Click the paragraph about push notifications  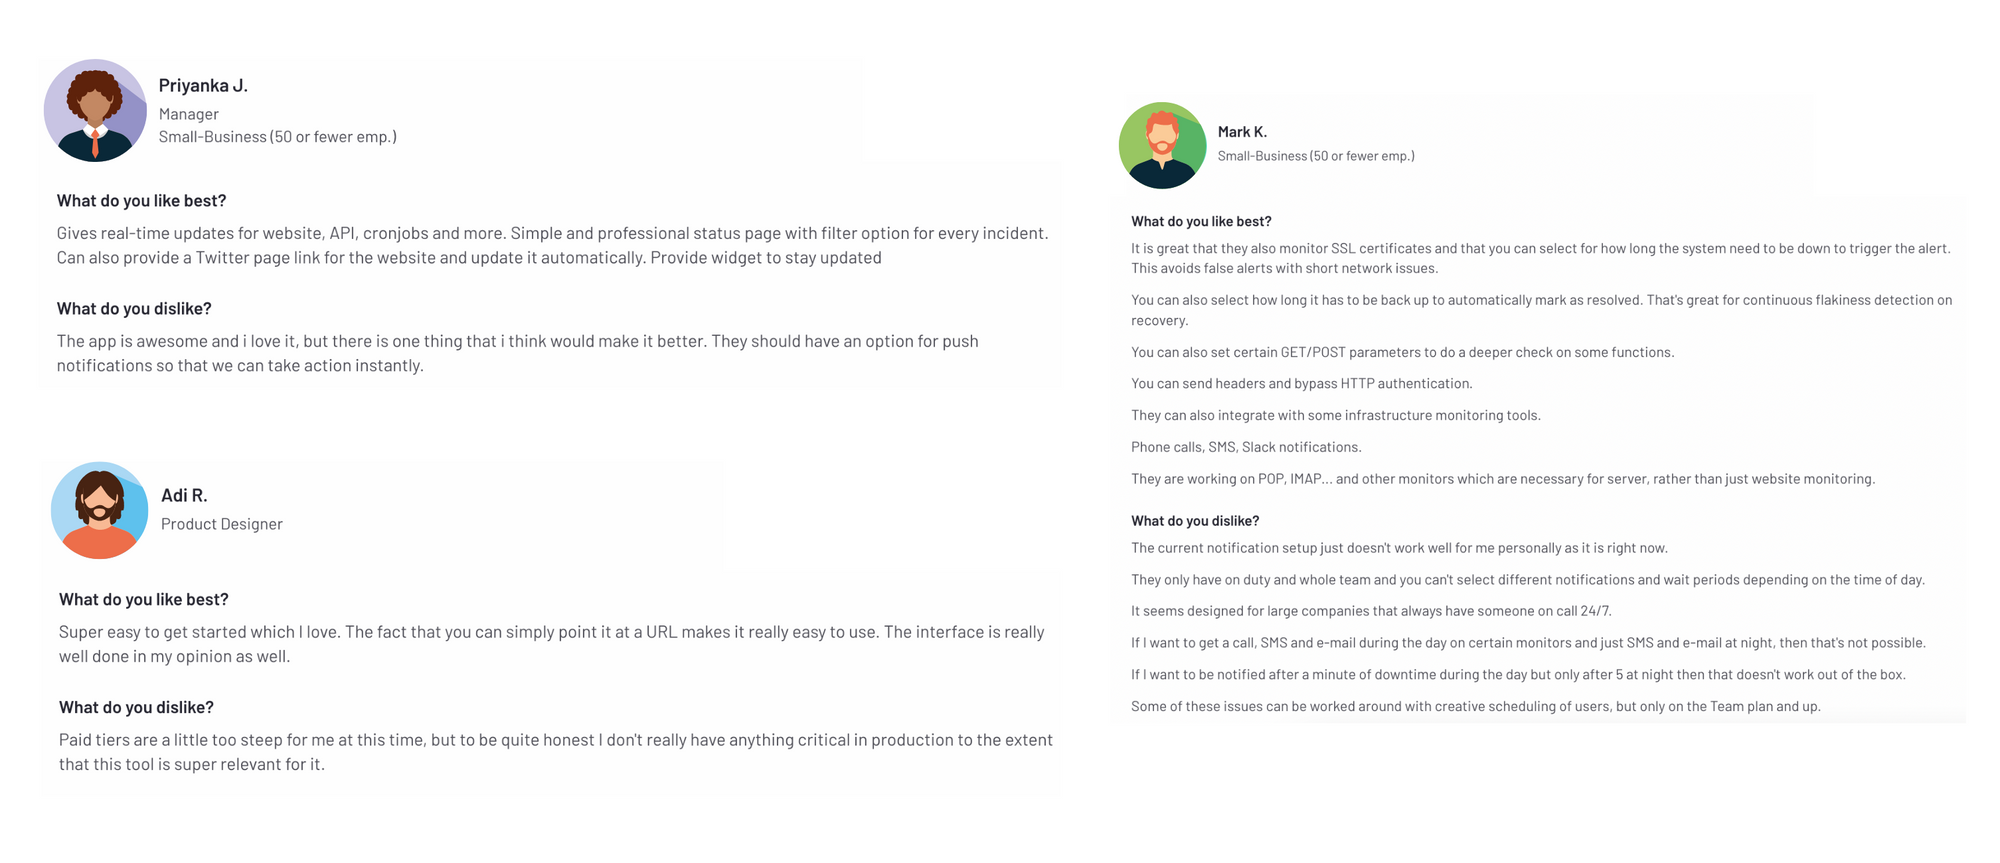(517, 353)
